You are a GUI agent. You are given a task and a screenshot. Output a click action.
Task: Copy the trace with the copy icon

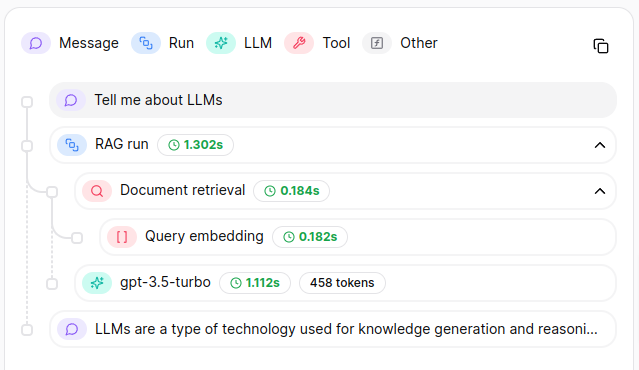point(601,46)
